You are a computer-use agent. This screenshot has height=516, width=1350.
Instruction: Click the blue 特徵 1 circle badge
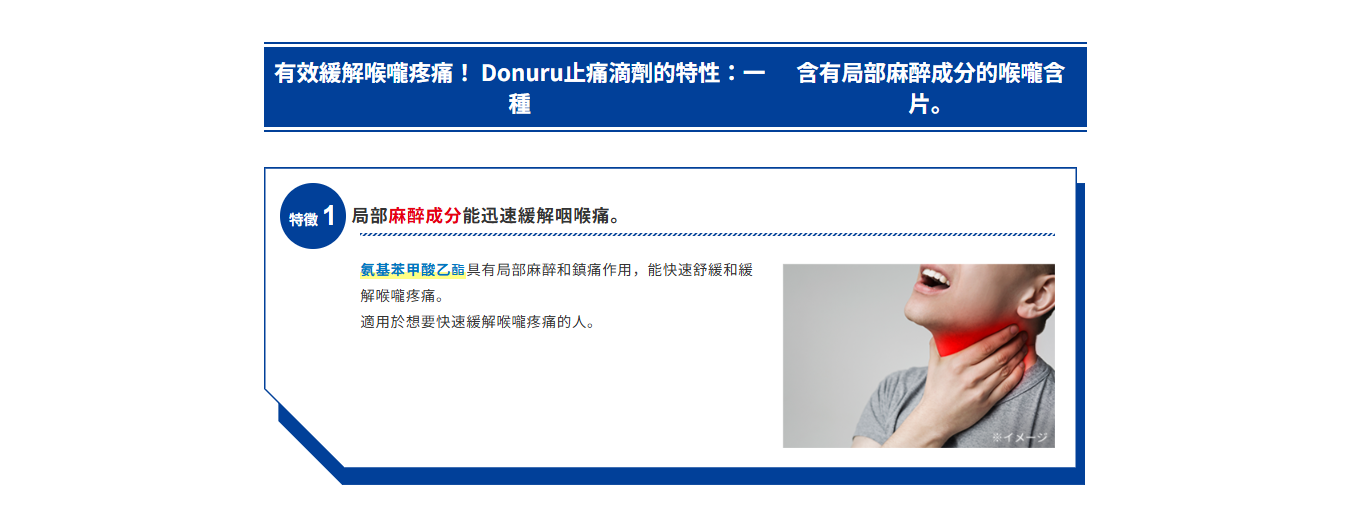pos(313,216)
